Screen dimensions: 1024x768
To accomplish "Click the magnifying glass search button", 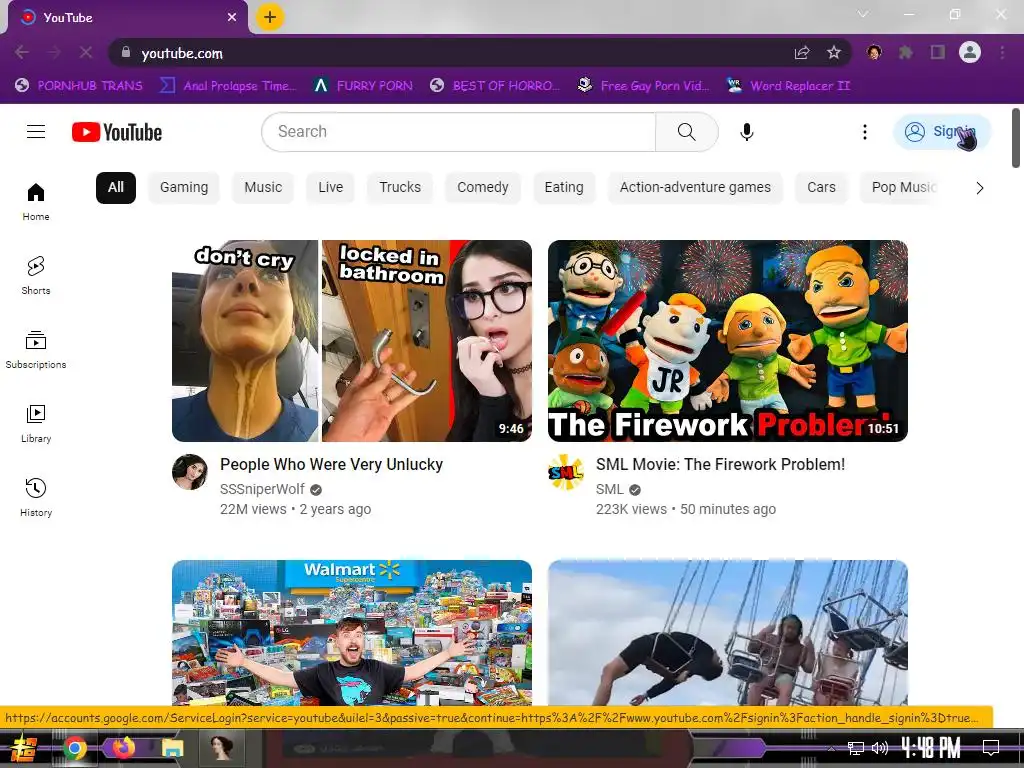I will coord(686,132).
